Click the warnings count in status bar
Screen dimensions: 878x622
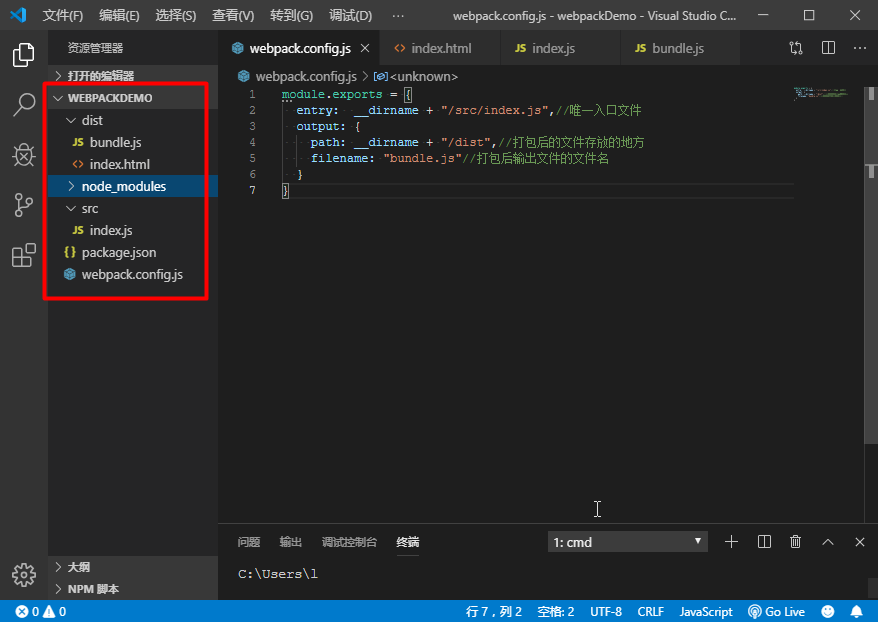pos(55,611)
